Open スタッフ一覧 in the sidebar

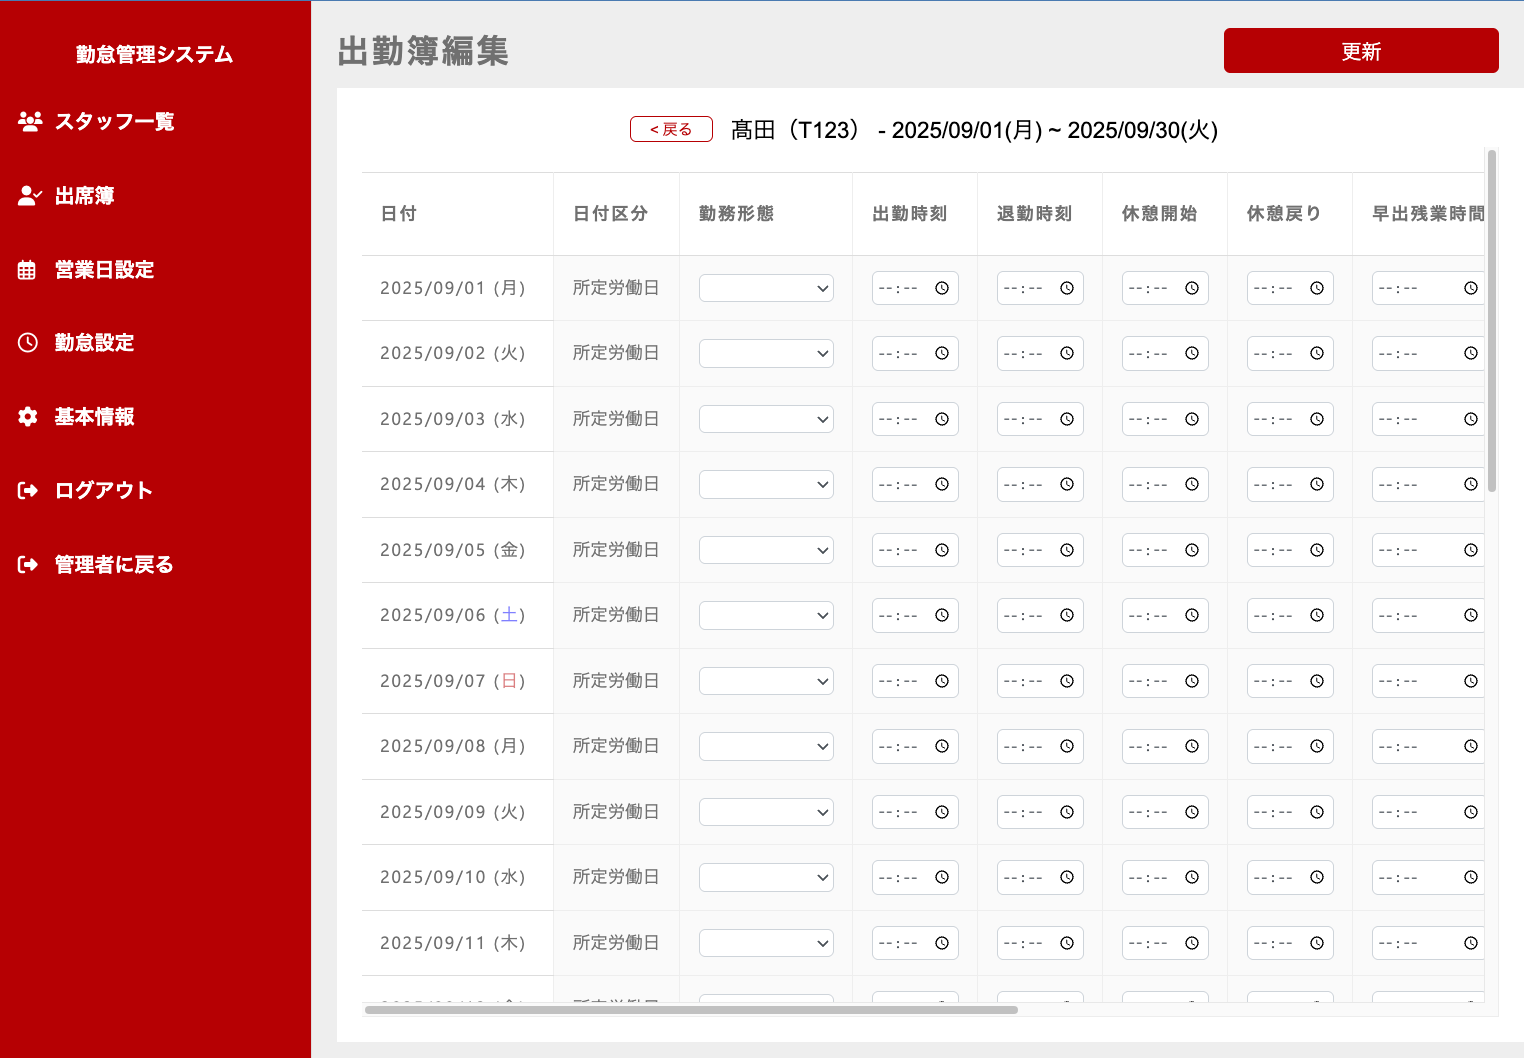[114, 121]
